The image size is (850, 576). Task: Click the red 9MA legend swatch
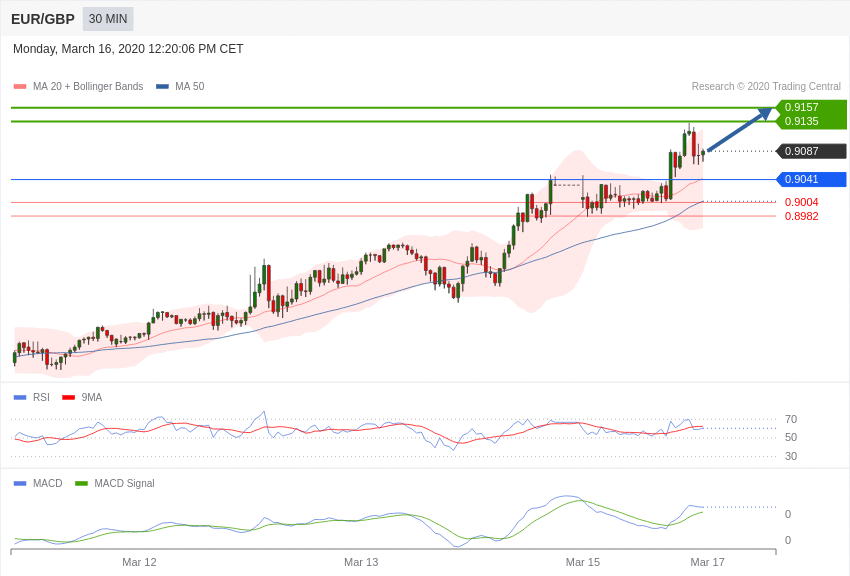69,397
